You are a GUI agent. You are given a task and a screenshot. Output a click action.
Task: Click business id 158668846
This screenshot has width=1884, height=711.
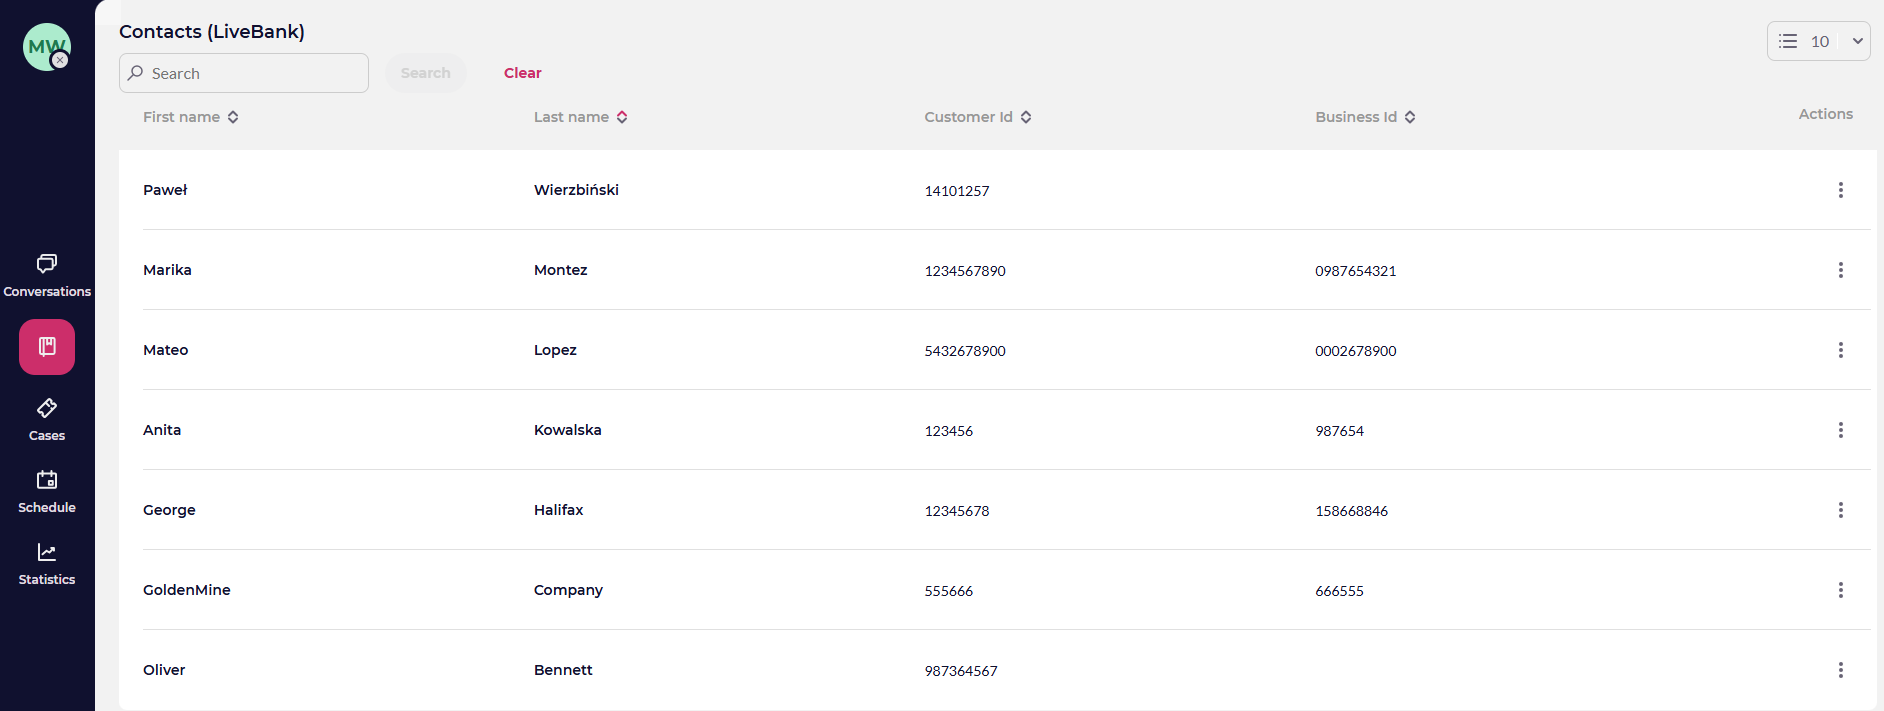(1352, 511)
